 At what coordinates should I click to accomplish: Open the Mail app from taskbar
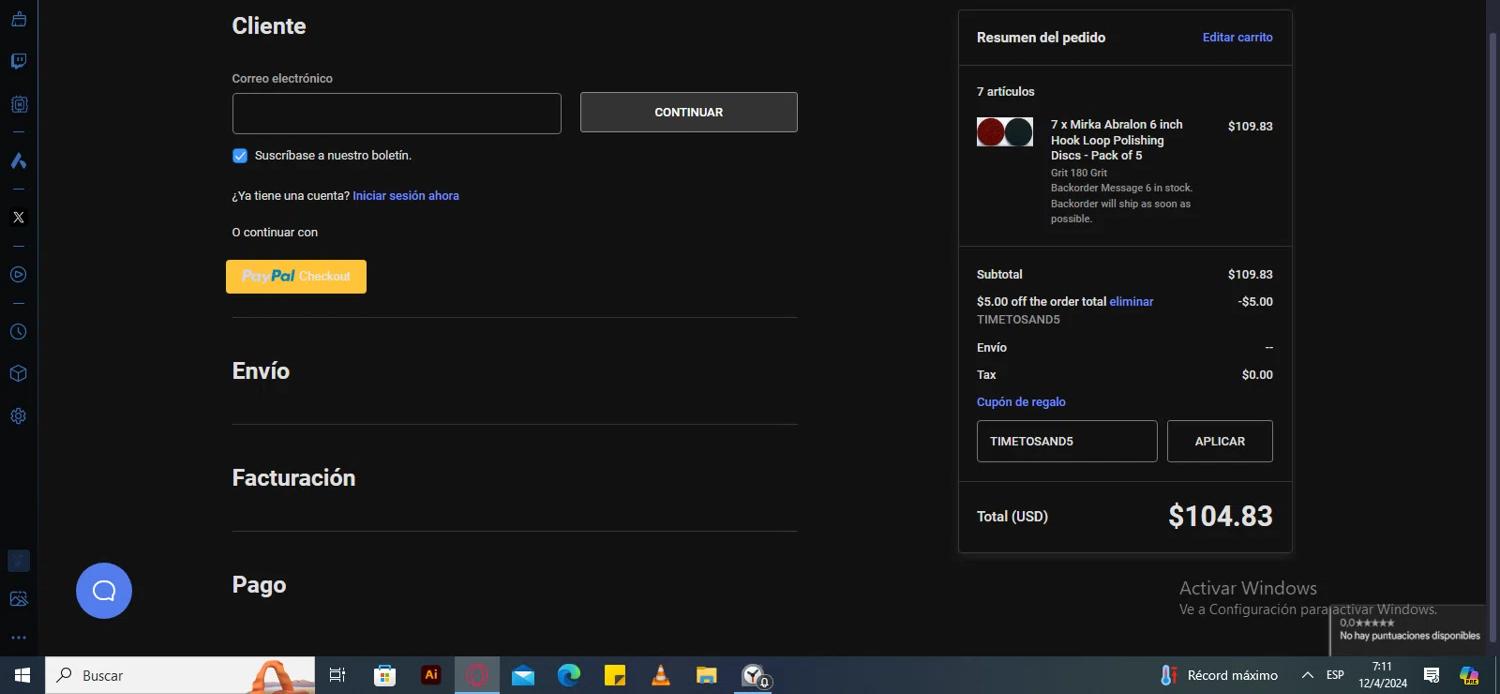point(523,676)
